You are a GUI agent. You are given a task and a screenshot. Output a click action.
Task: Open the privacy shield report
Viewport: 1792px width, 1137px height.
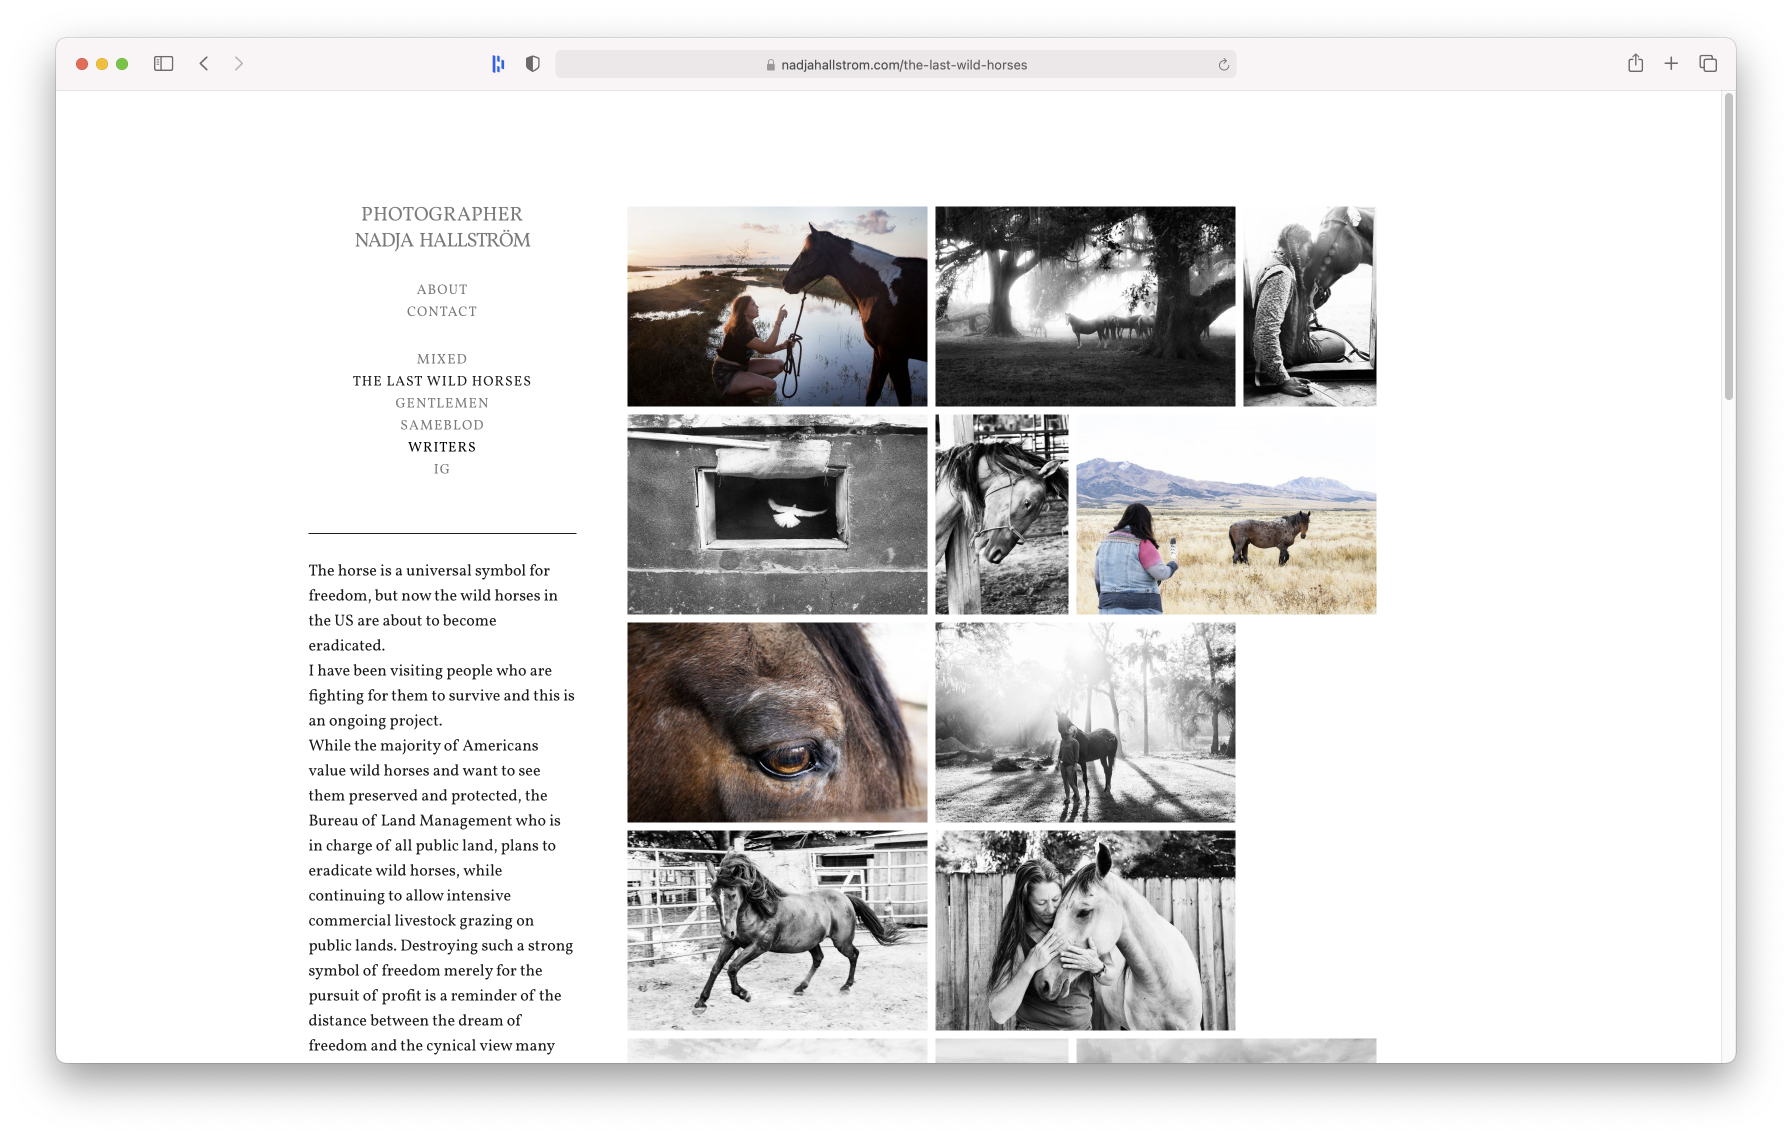coord(533,64)
